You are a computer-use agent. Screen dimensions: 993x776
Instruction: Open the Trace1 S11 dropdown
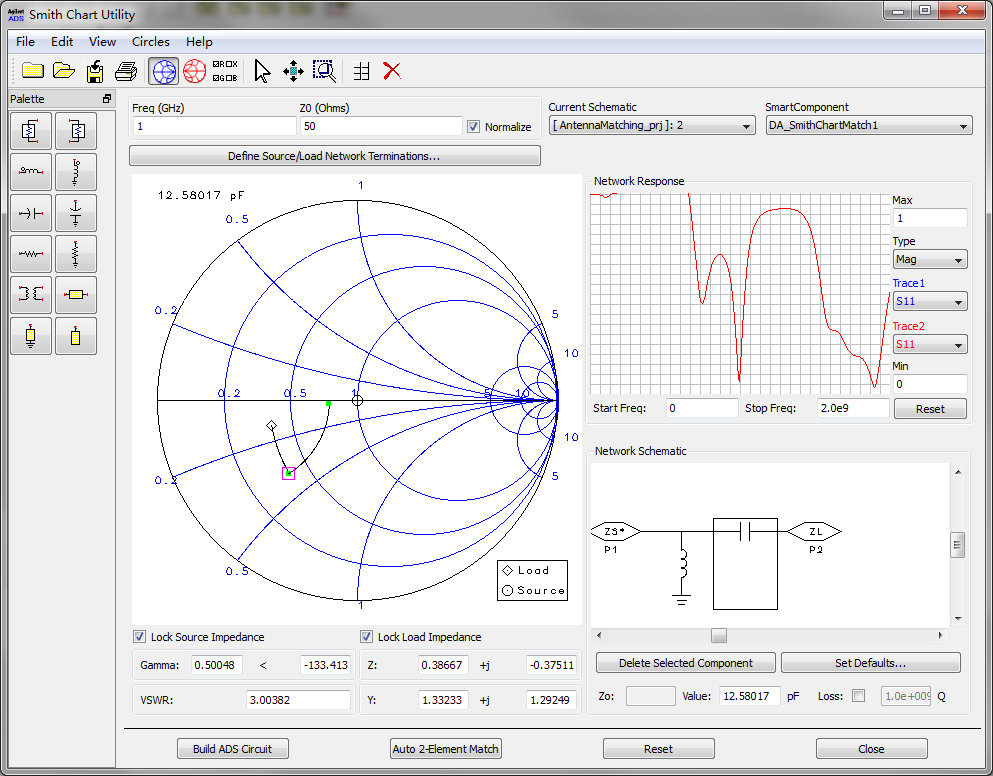tap(930, 302)
